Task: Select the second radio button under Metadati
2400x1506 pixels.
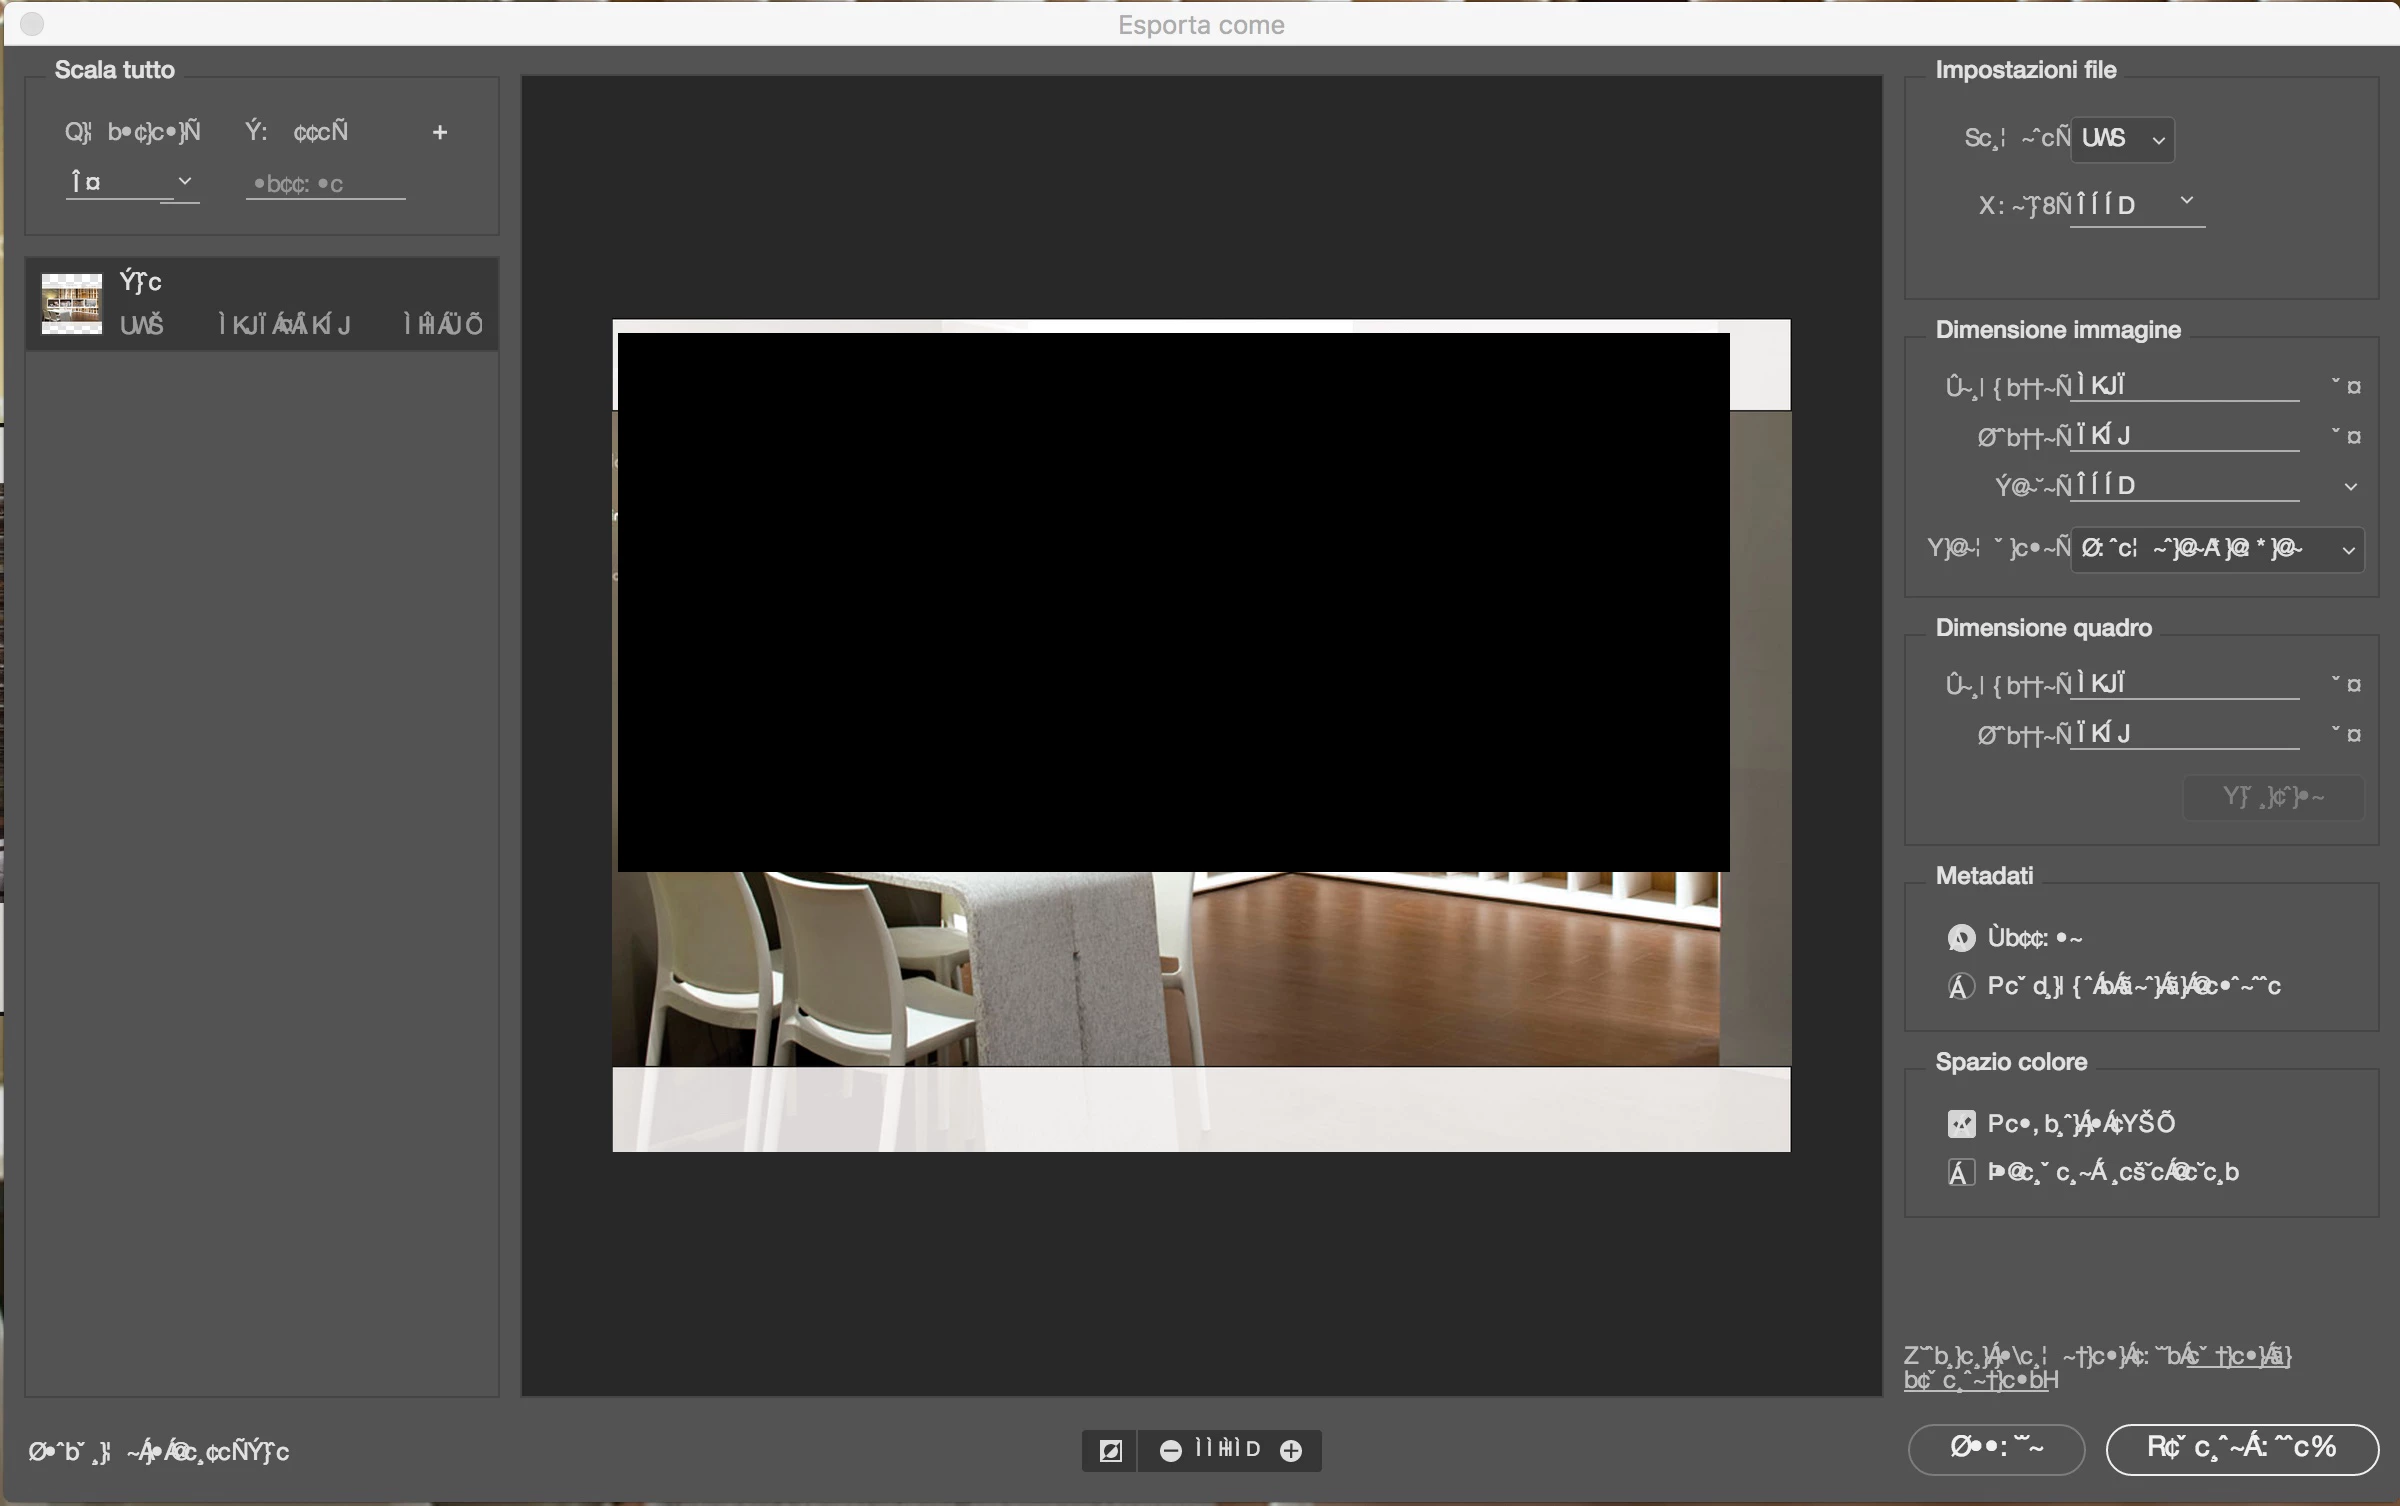Action: [x=1961, y=986]
